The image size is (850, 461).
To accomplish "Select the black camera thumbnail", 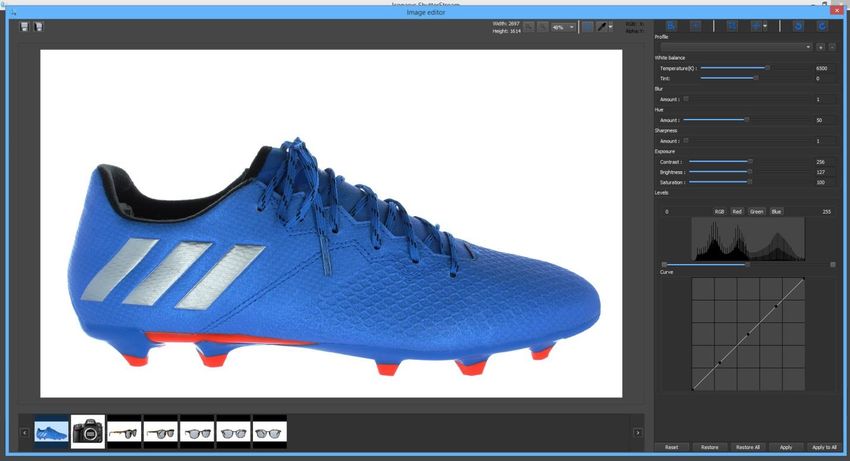I will [x=88, y=432].
